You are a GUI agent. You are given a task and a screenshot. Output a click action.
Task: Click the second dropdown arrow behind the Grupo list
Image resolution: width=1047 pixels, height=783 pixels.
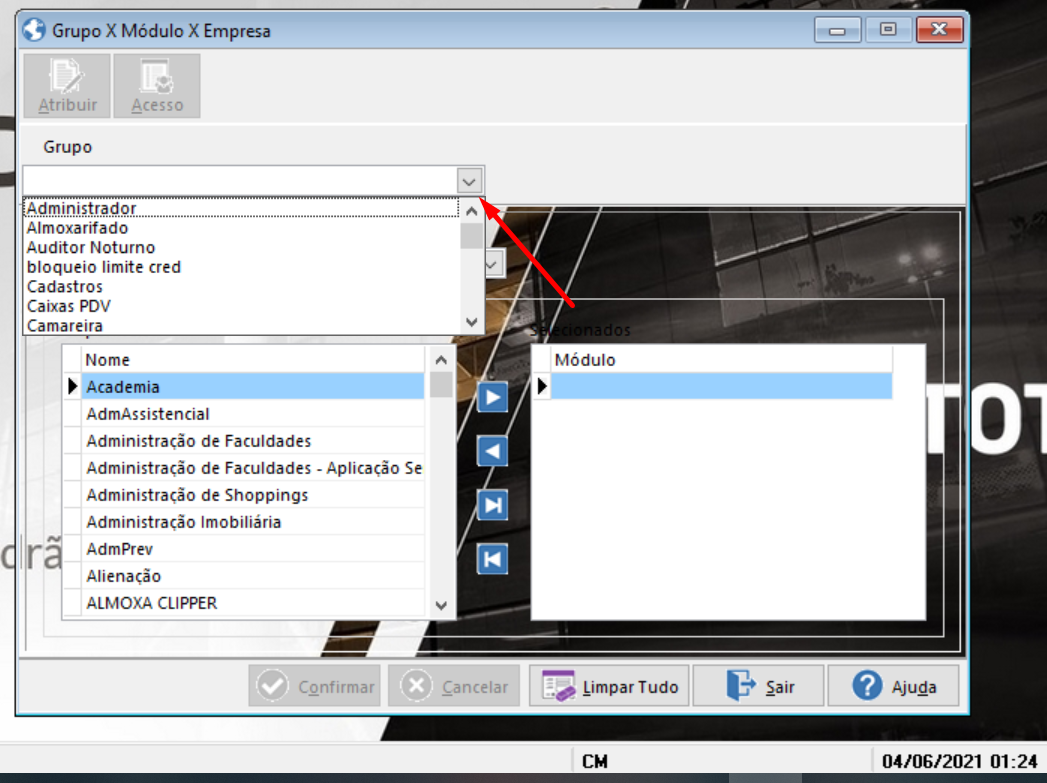click(x=493, y=265)
